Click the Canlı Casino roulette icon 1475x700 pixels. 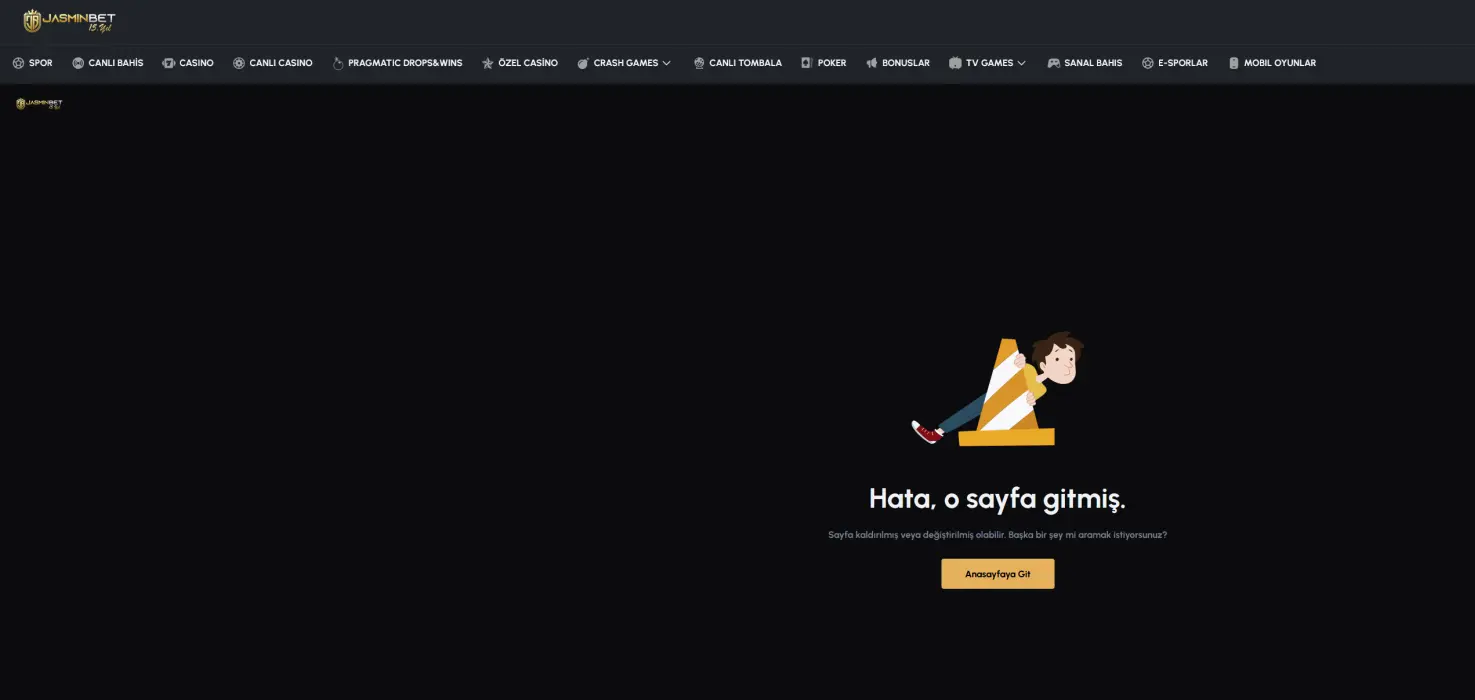pyautogui.click(x=239, y=63)
